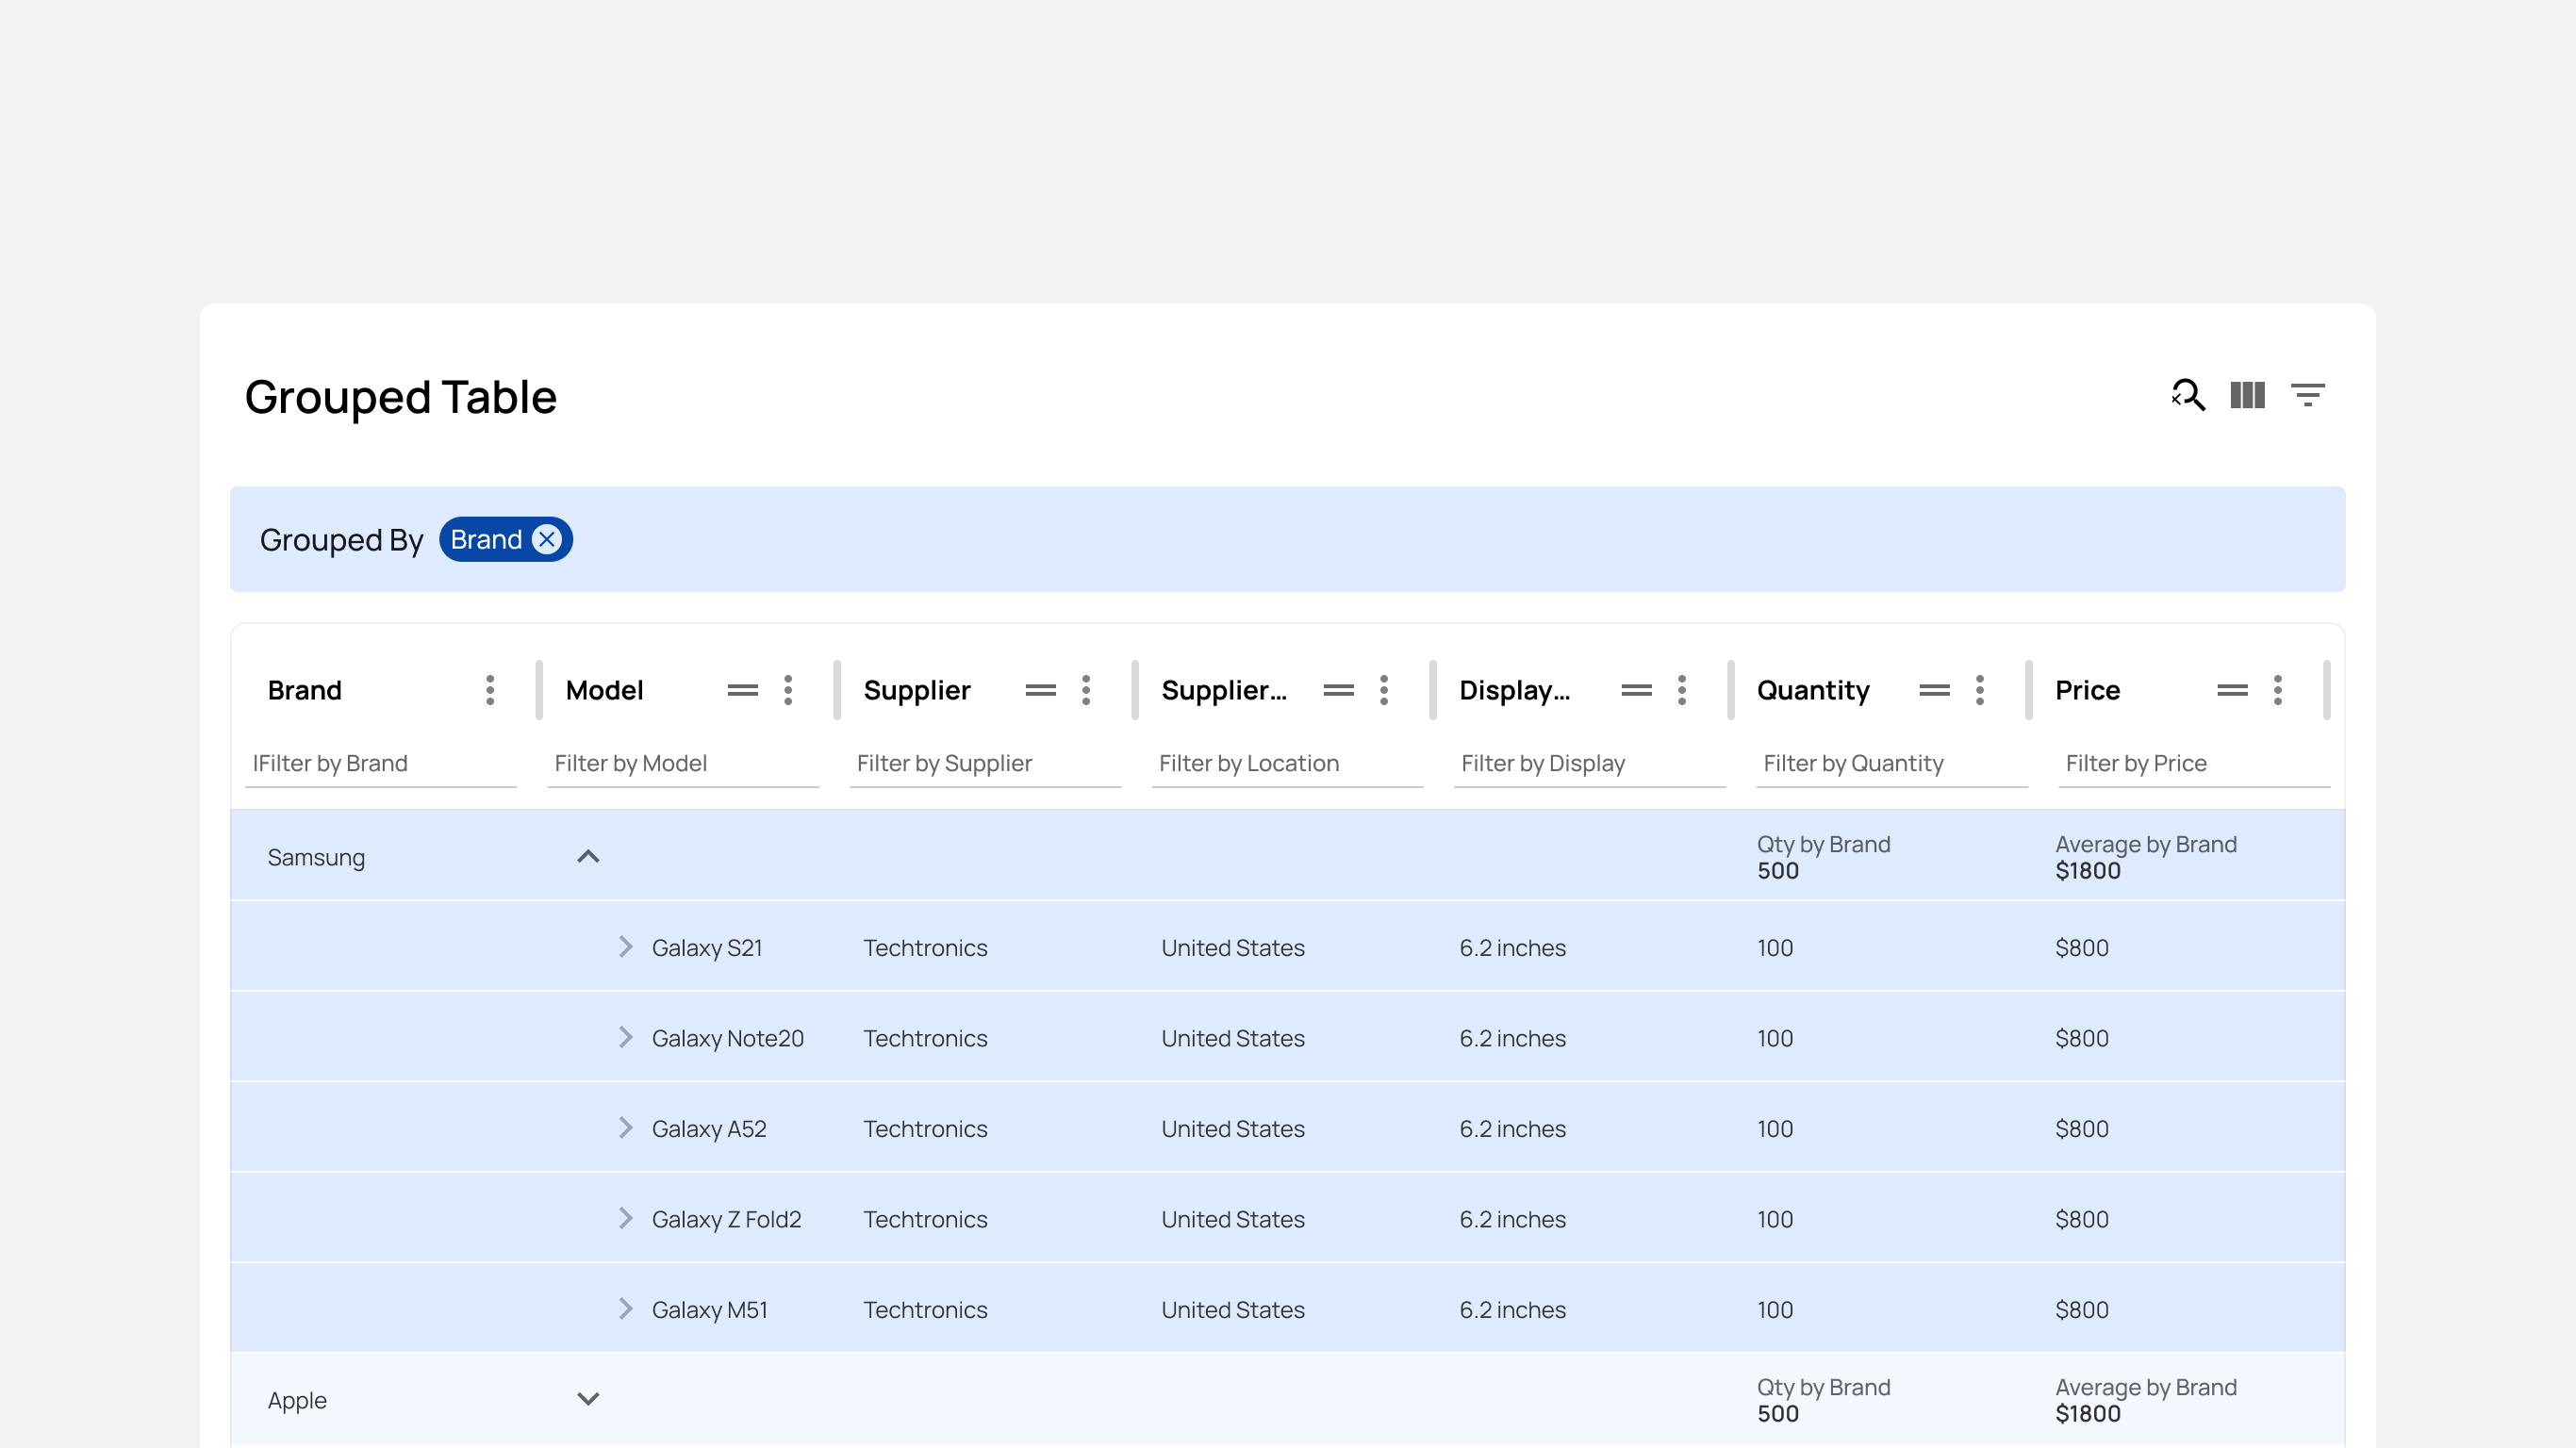Click Samsung Average by Brand $1800 value
The width and height of the screenshot is (2576, 1448).
[x=2088, y=870]
